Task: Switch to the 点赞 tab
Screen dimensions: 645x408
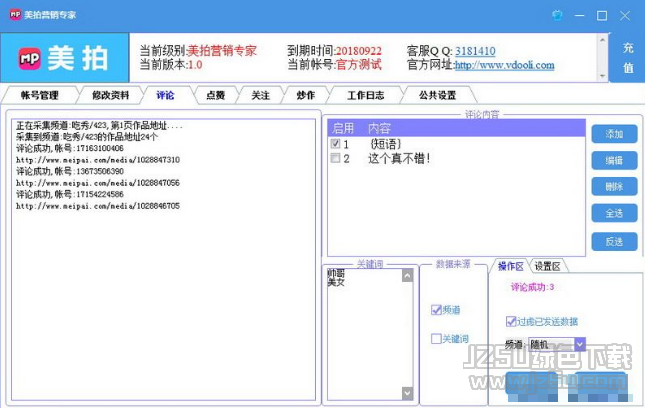Action: [215, 95]
